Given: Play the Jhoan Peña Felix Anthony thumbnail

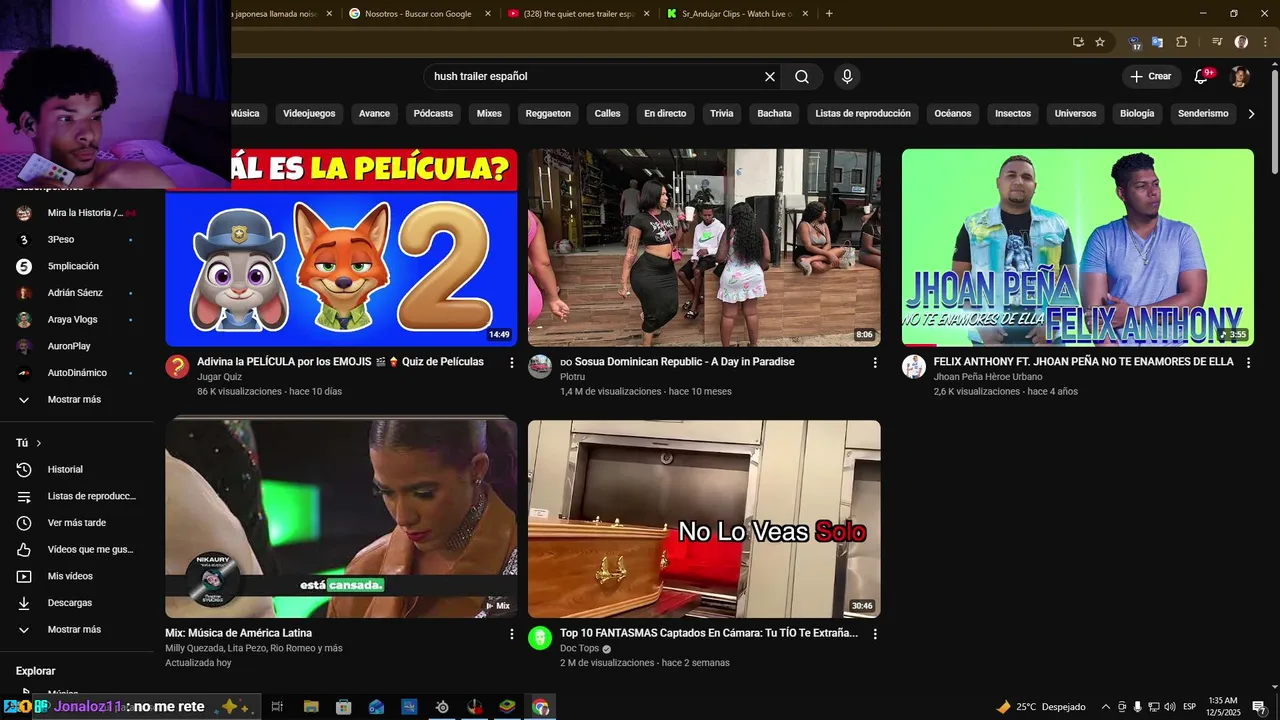Looking at the screenshot, I should click(x=1078, y=248).
